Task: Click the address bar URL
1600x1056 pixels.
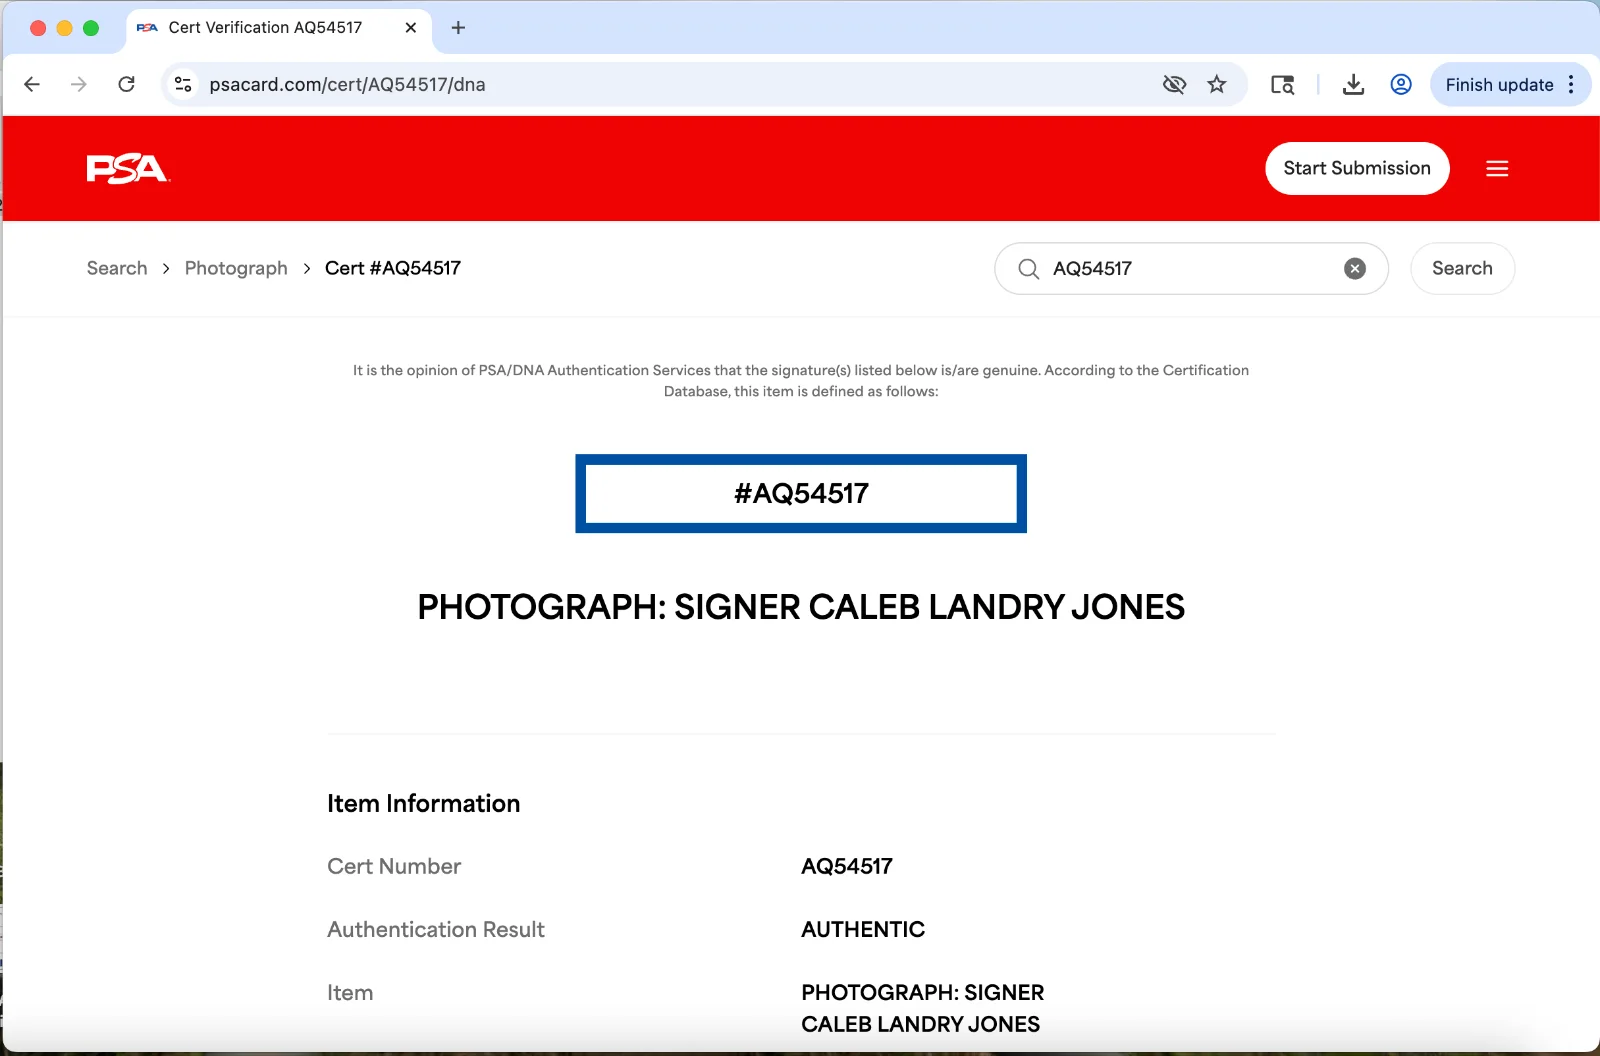Action: click(x=347, y=85)
